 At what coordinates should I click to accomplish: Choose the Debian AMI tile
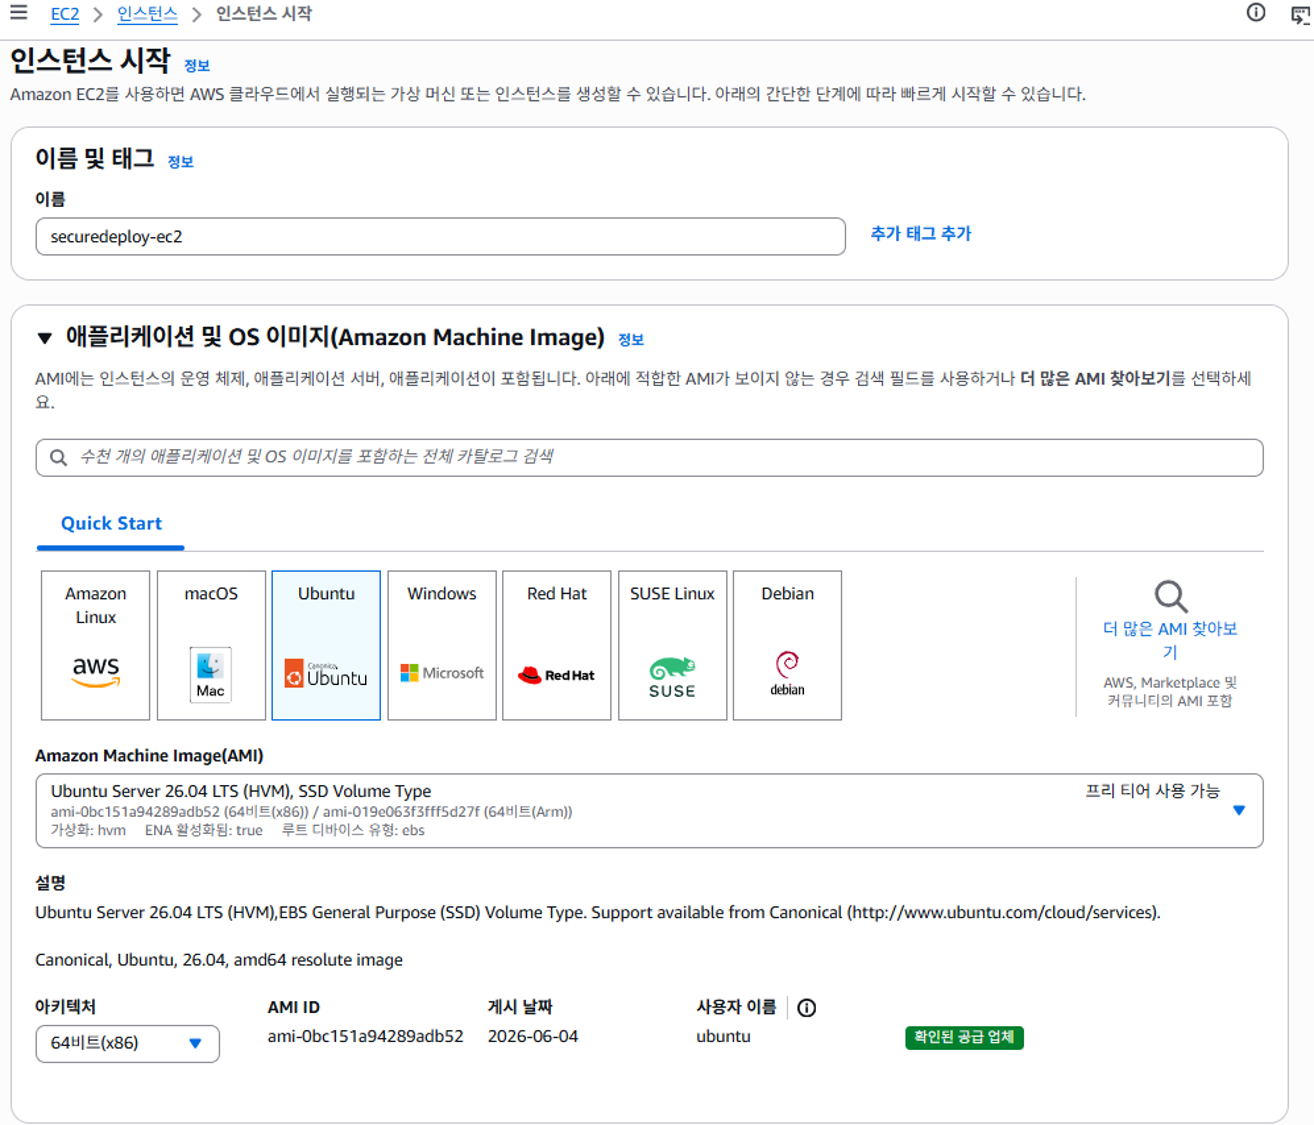pos(788,645)
